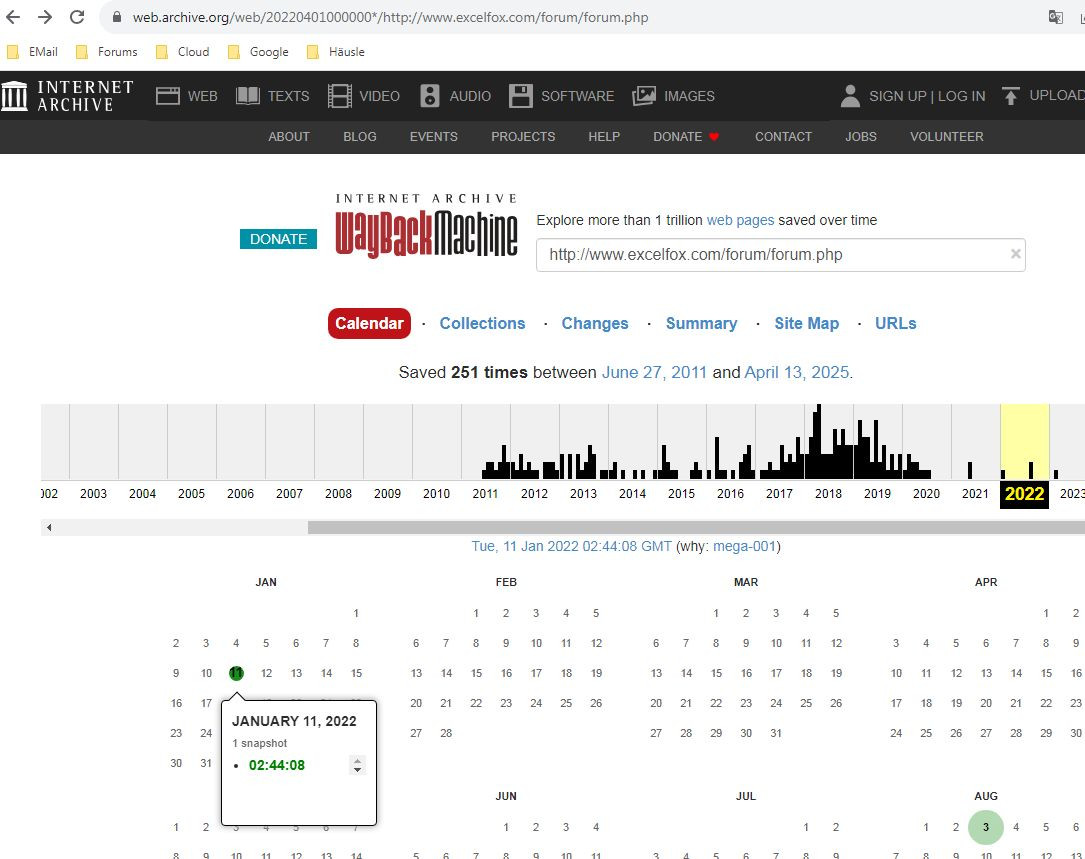Open the 02:44:08 snapshot in the popup
The width and height of the screenshot is (1085, 859).
pyautogui.click(x=277, y=765)
